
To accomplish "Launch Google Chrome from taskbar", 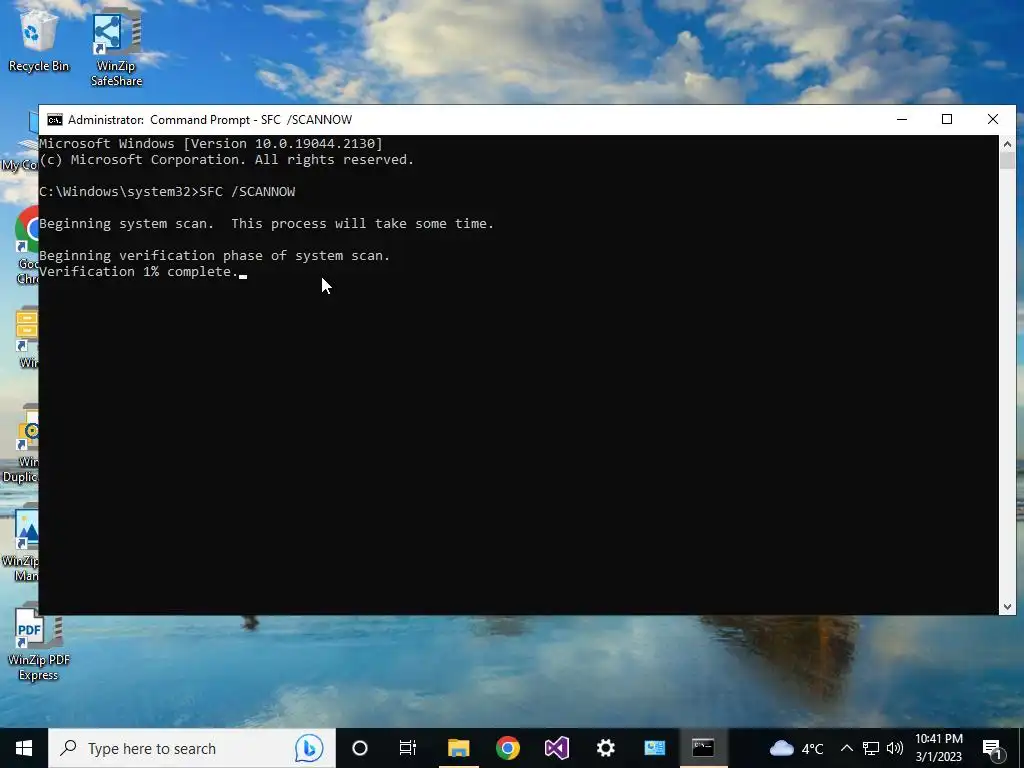I will (x=507, y=748).
